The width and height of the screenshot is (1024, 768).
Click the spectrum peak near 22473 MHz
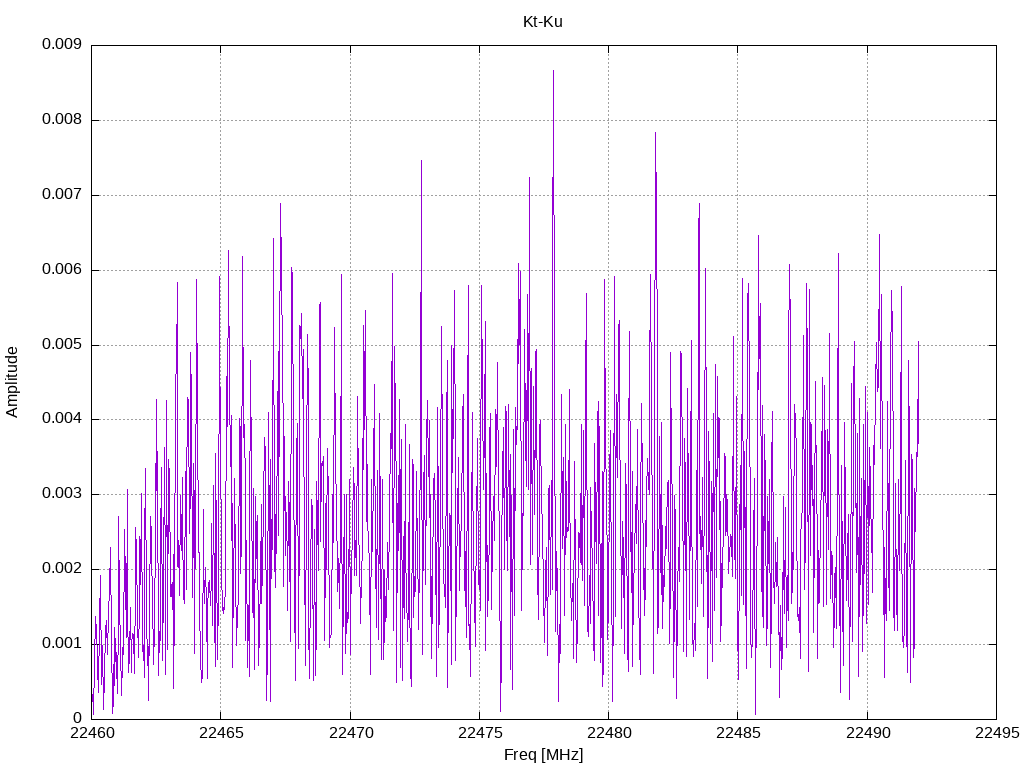click(x=421, y=161)
